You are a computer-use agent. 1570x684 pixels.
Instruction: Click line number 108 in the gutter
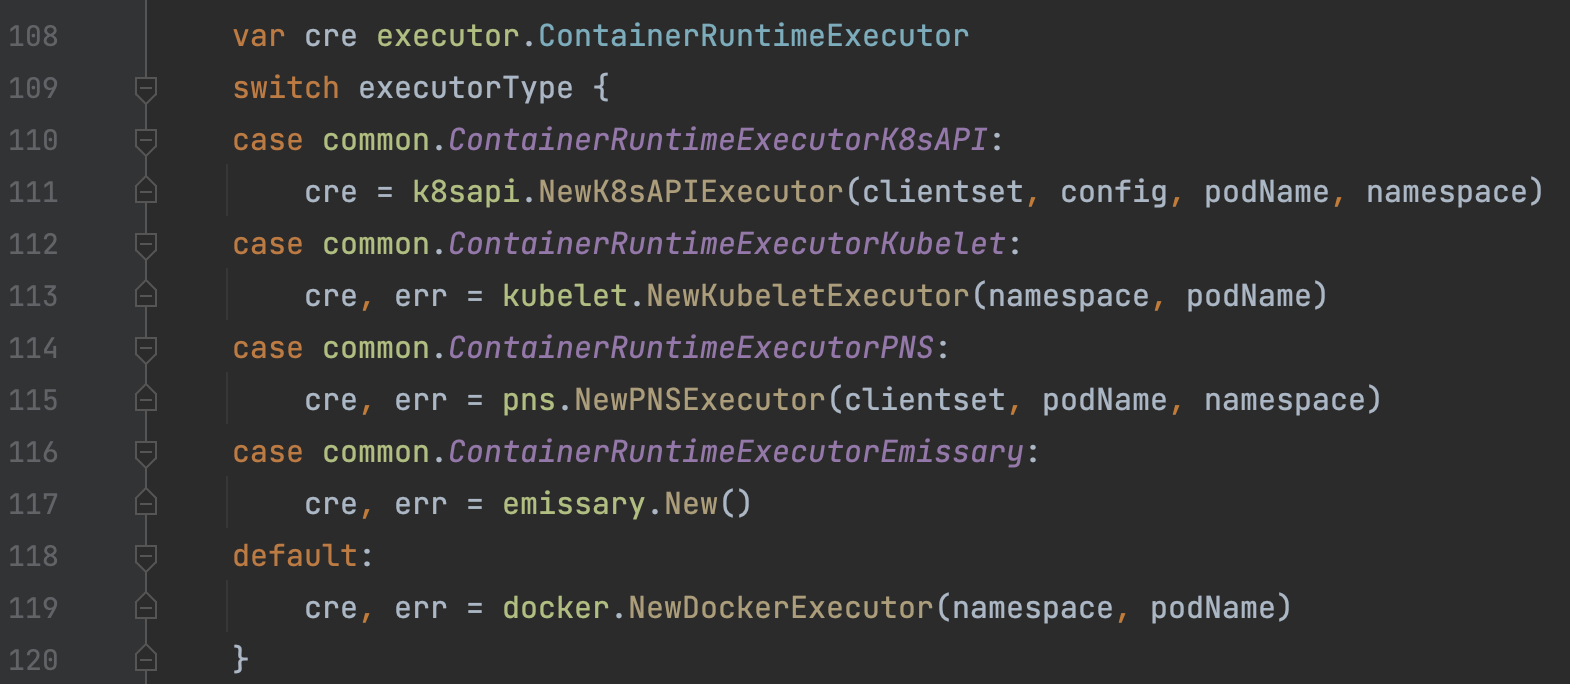tap(33, 37)
